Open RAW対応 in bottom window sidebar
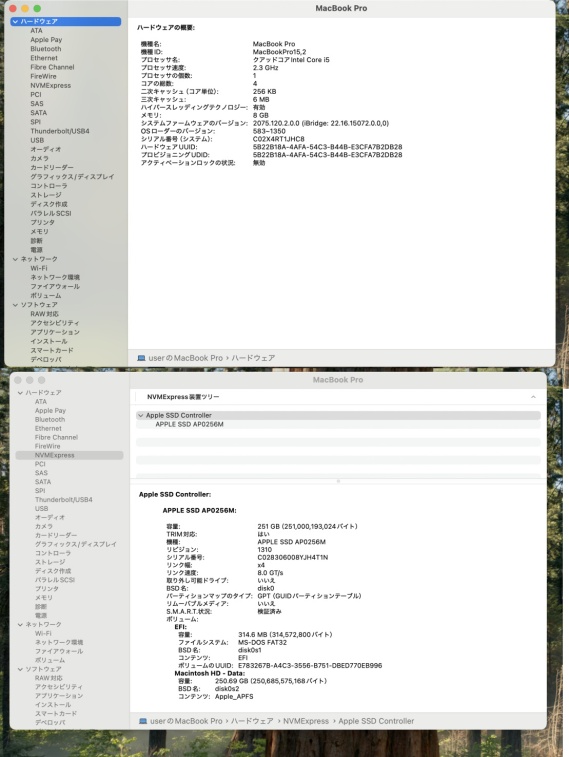The image size is (569, 757). pyautogui.click(x=49, y=678)
